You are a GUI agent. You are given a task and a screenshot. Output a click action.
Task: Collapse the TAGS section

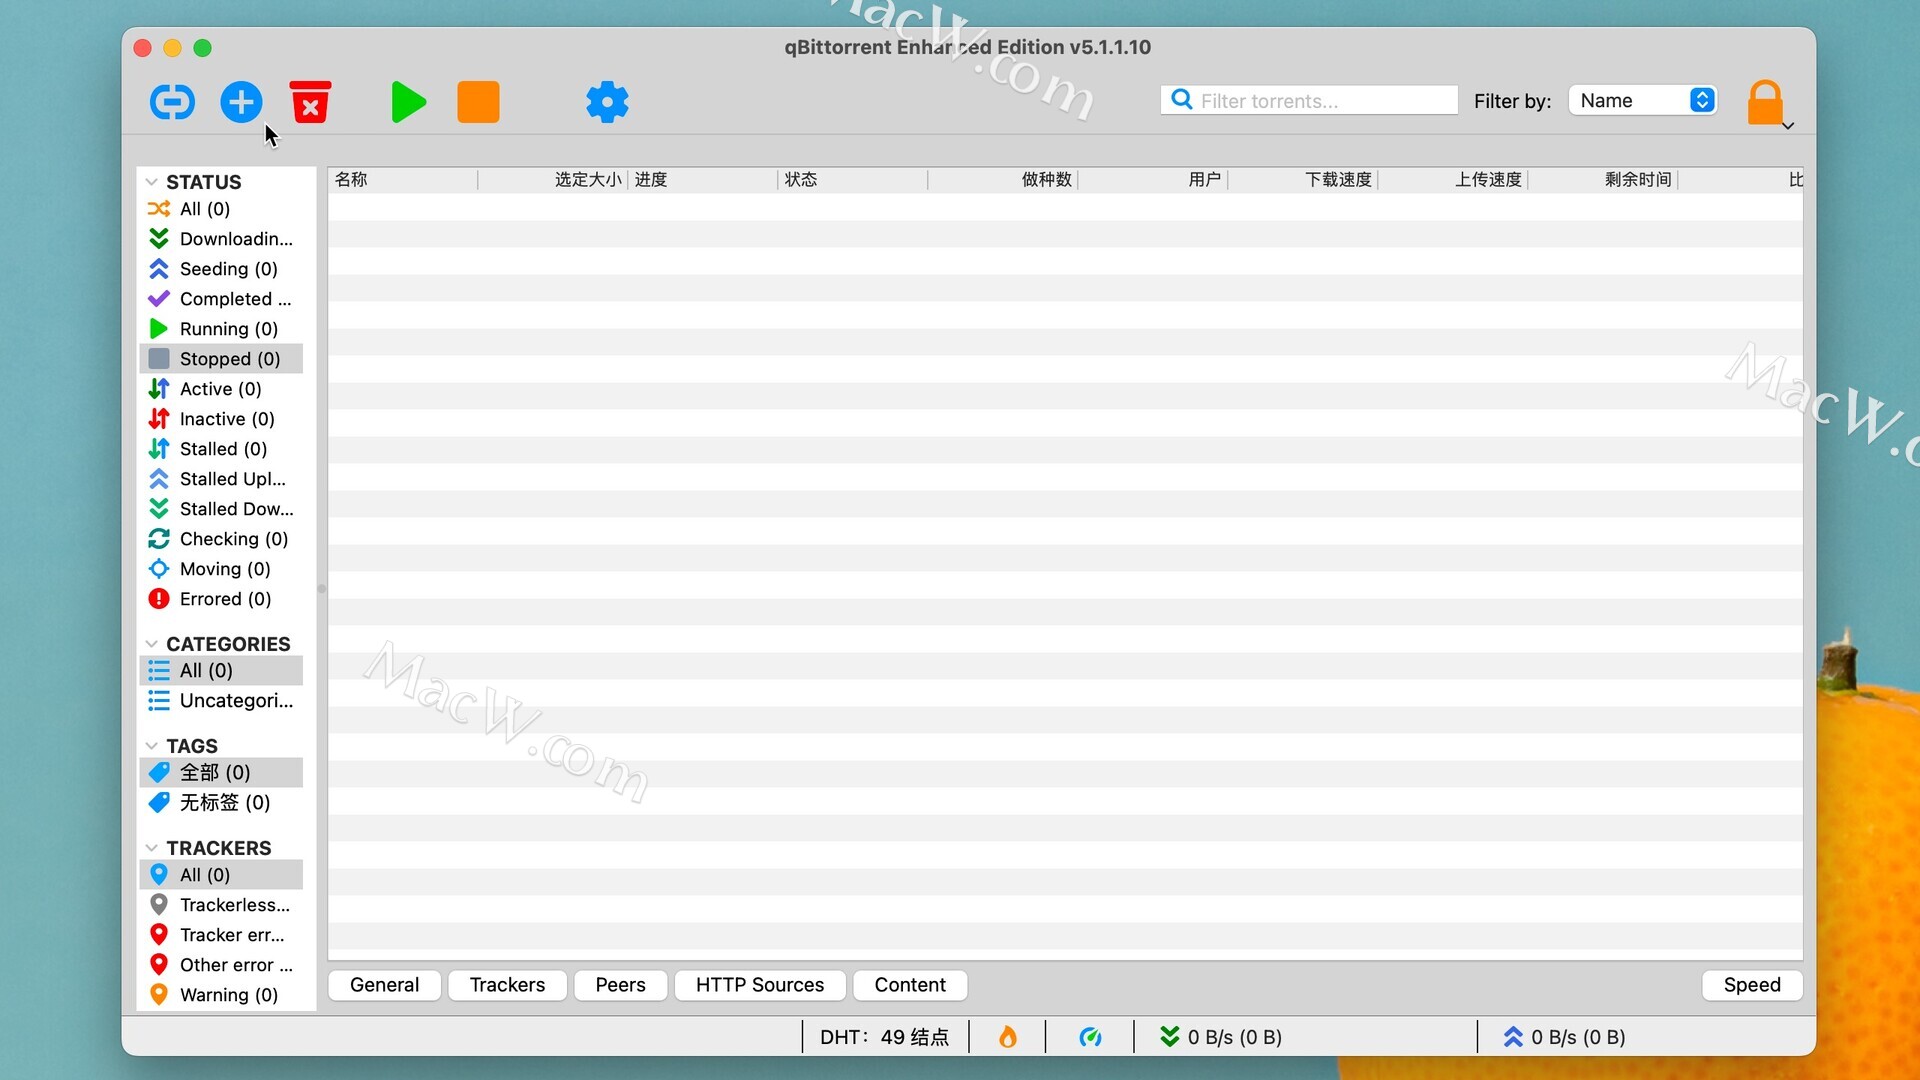tap(152, 746)
